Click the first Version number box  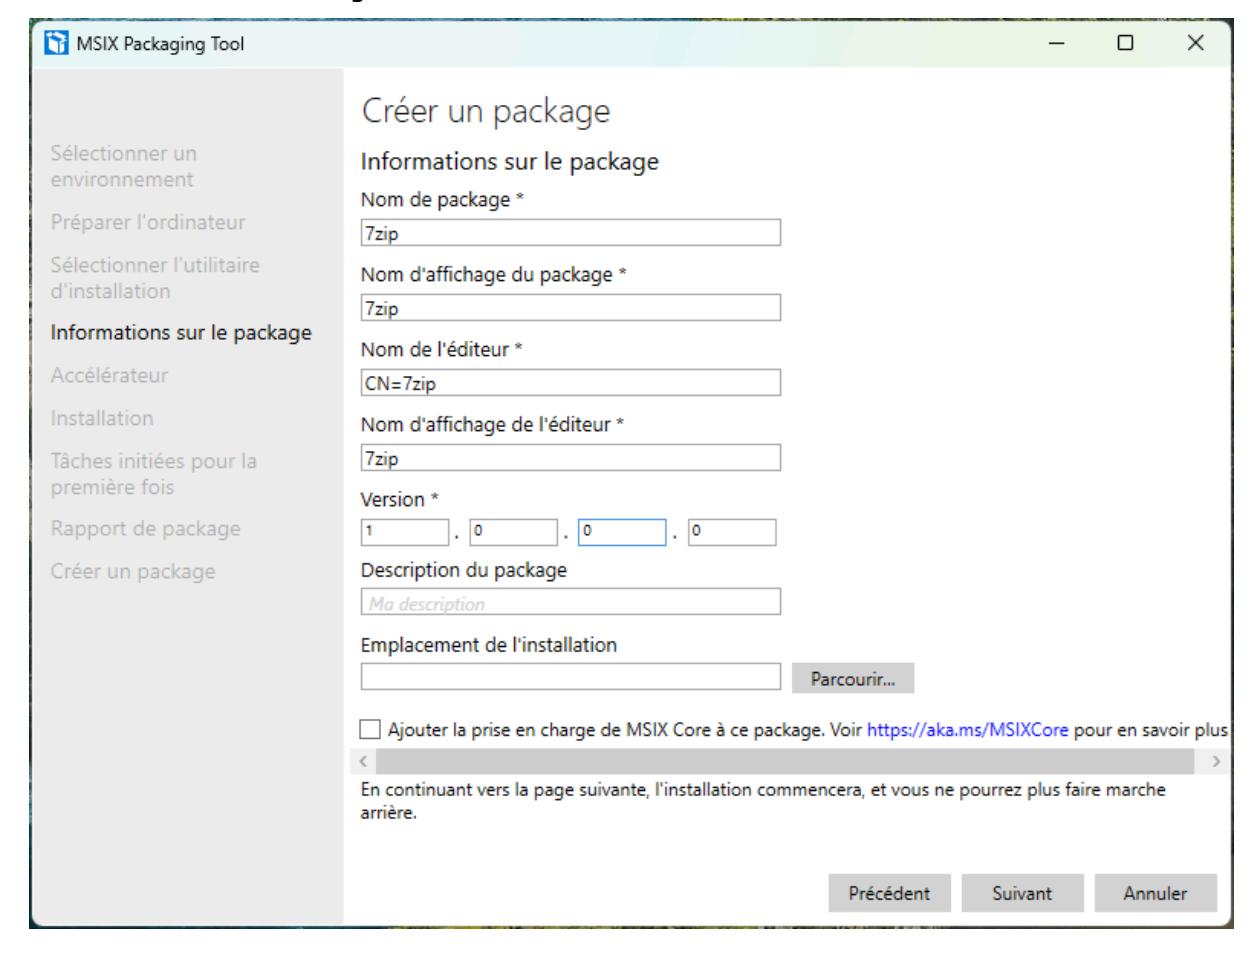[405, 532]
